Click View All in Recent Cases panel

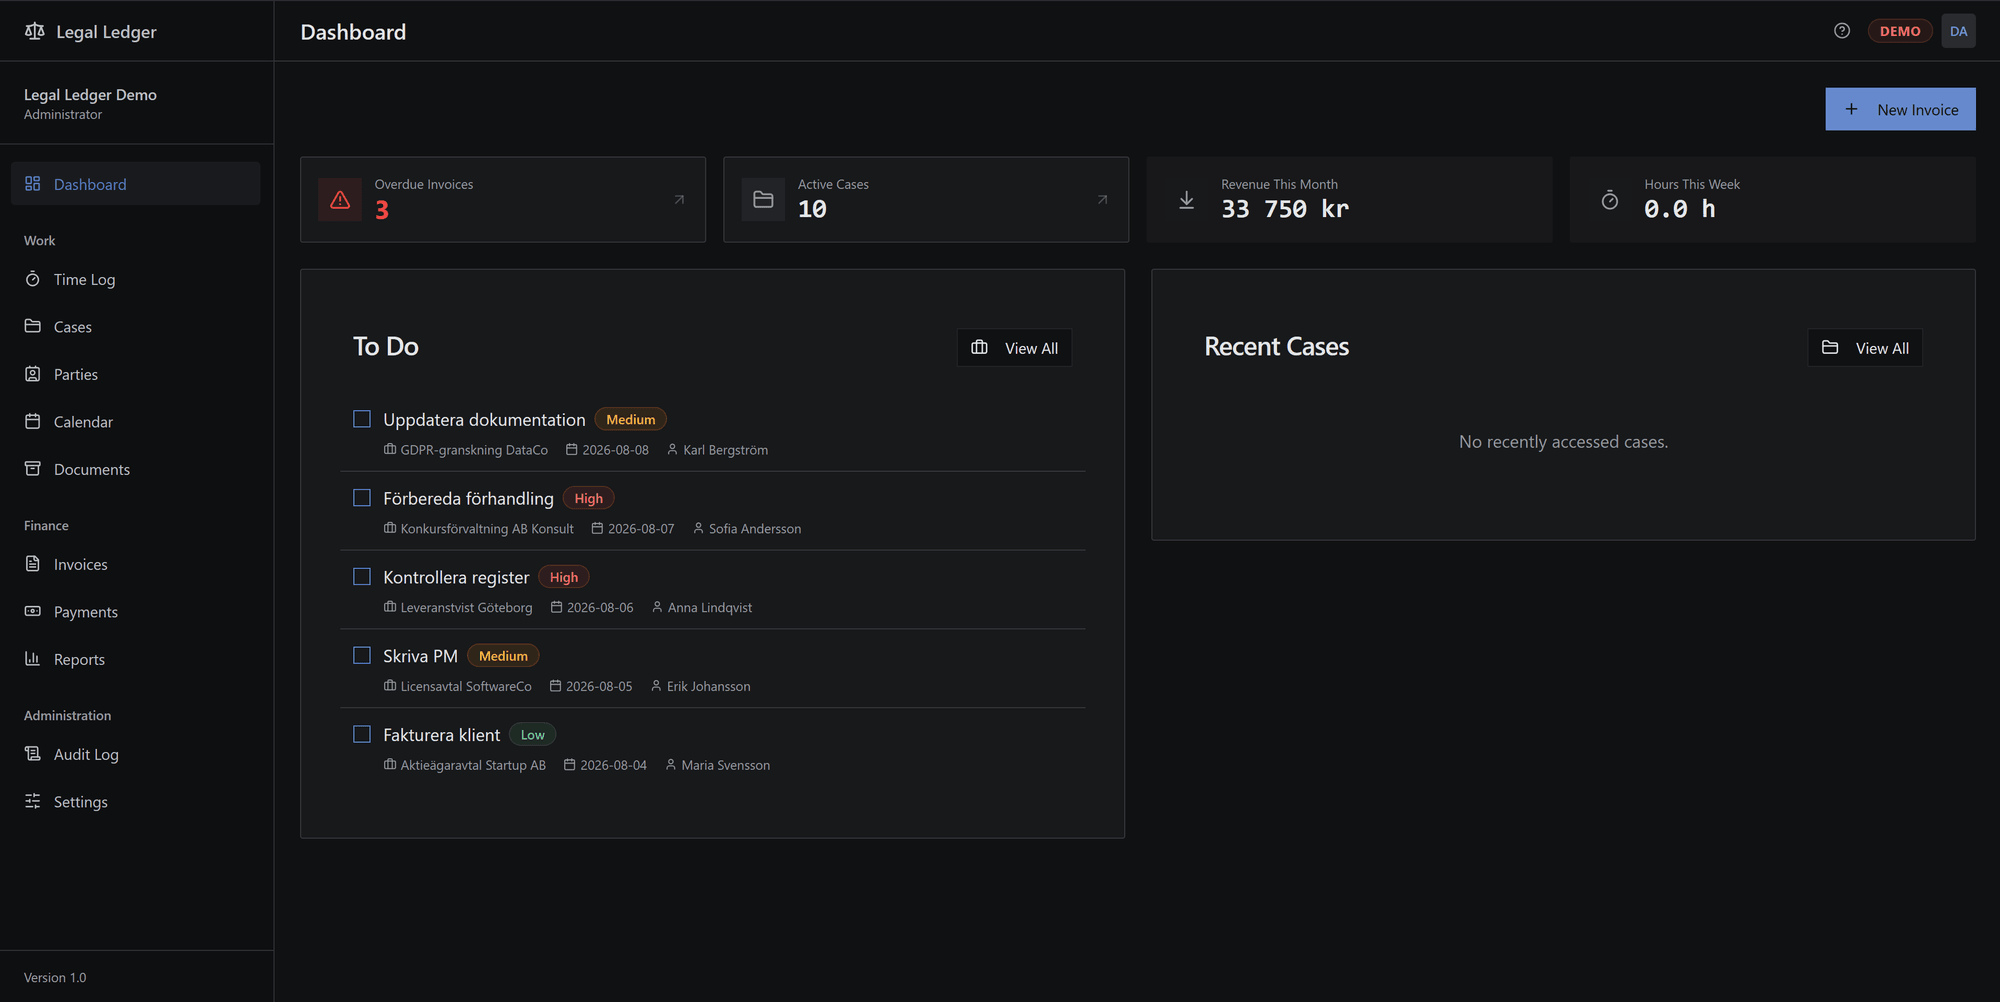point(1865,348)
